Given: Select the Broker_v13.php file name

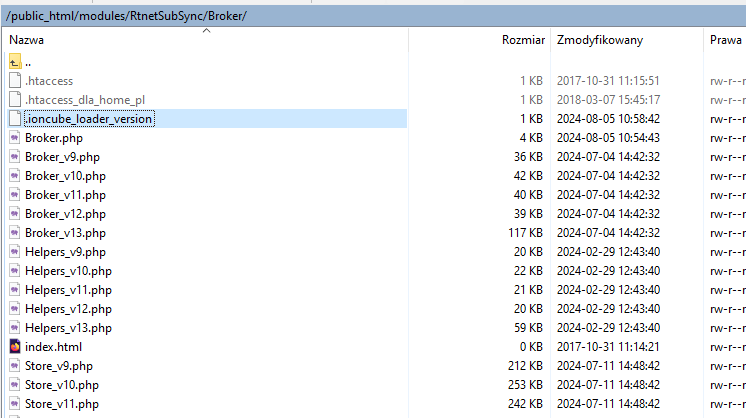Looking at the screenshot, I should coord(65,233).
